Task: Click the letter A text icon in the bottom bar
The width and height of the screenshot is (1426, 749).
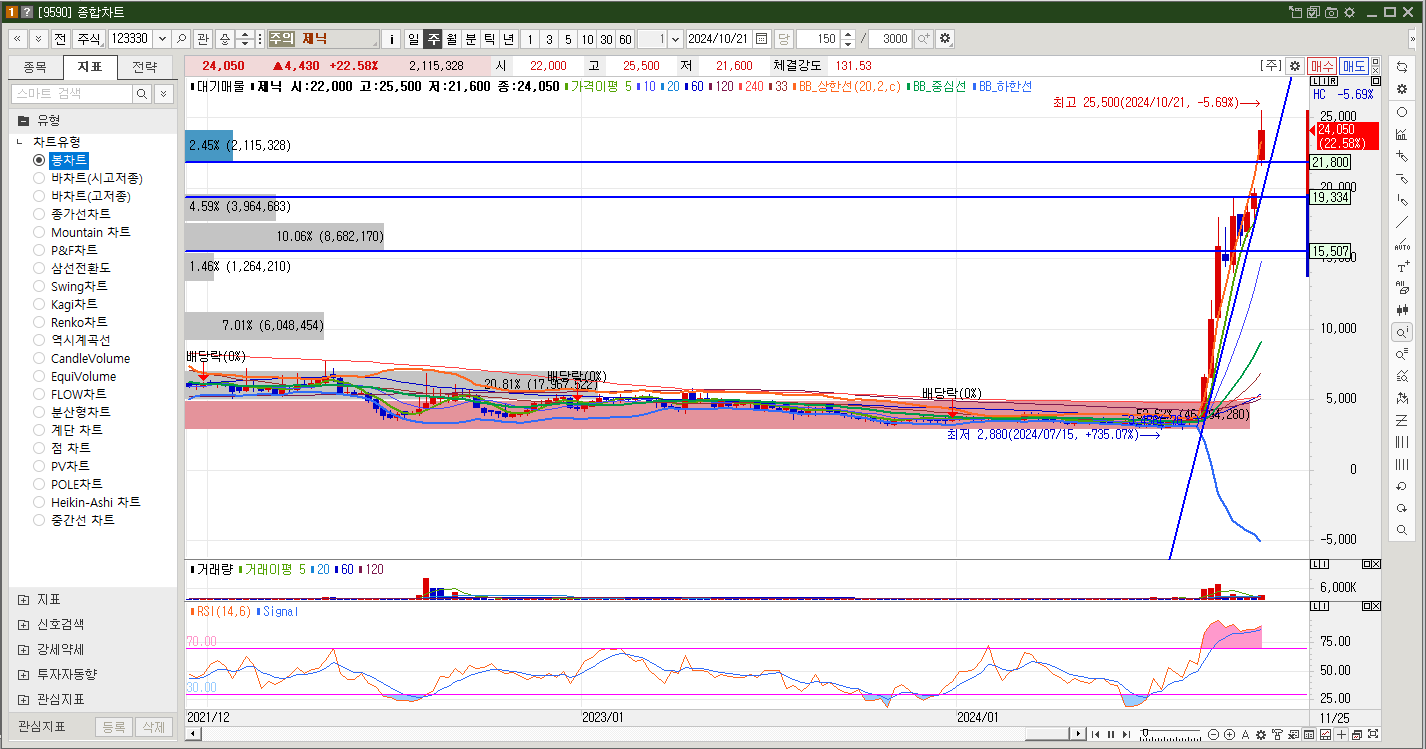Action: (1245, 734)
